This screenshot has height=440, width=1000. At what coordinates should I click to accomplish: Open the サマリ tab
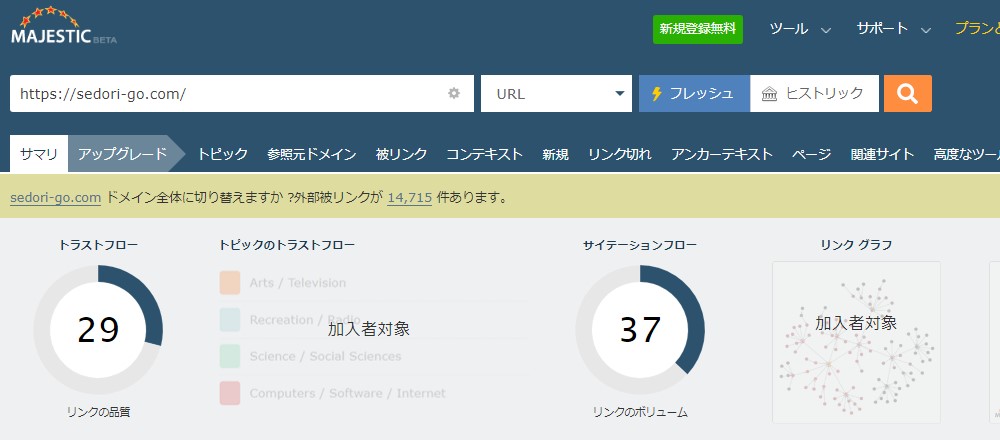[39, 154]
